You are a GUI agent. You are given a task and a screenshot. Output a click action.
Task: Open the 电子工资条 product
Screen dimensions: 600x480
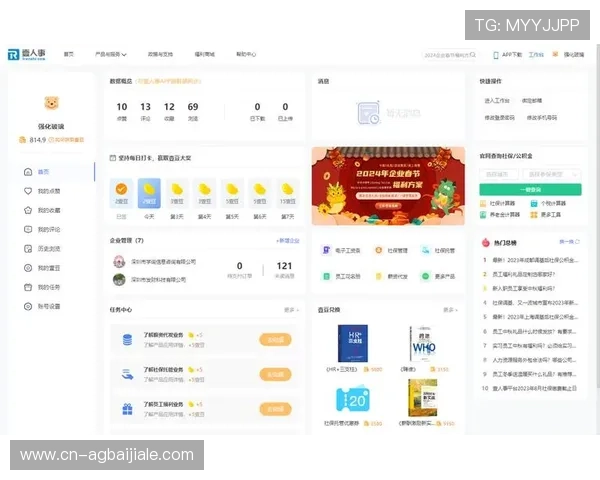point(340,250)
